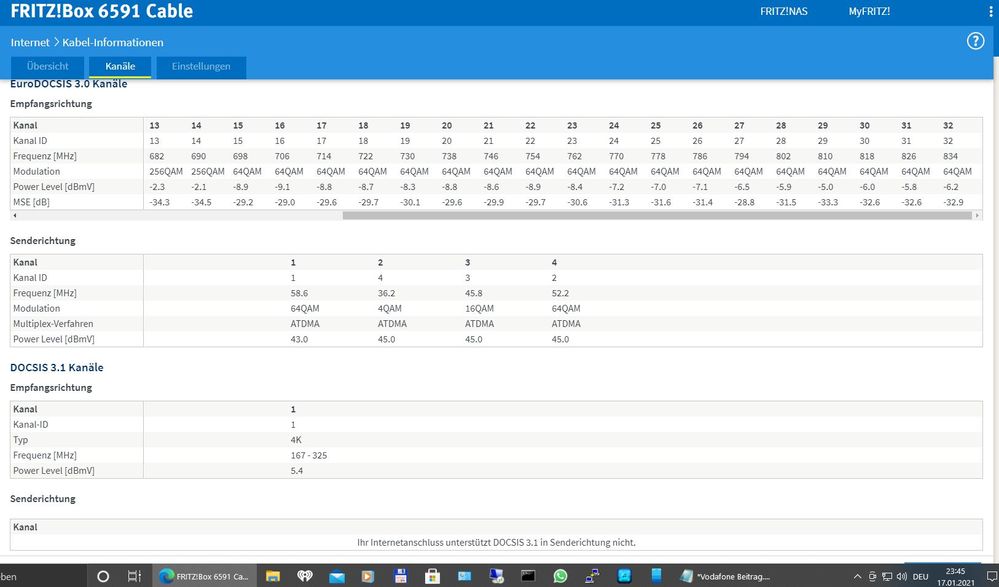Viewport: 999px width, 587px height.
Task: Open Cortana search on the taskbar
Action: 101,576
